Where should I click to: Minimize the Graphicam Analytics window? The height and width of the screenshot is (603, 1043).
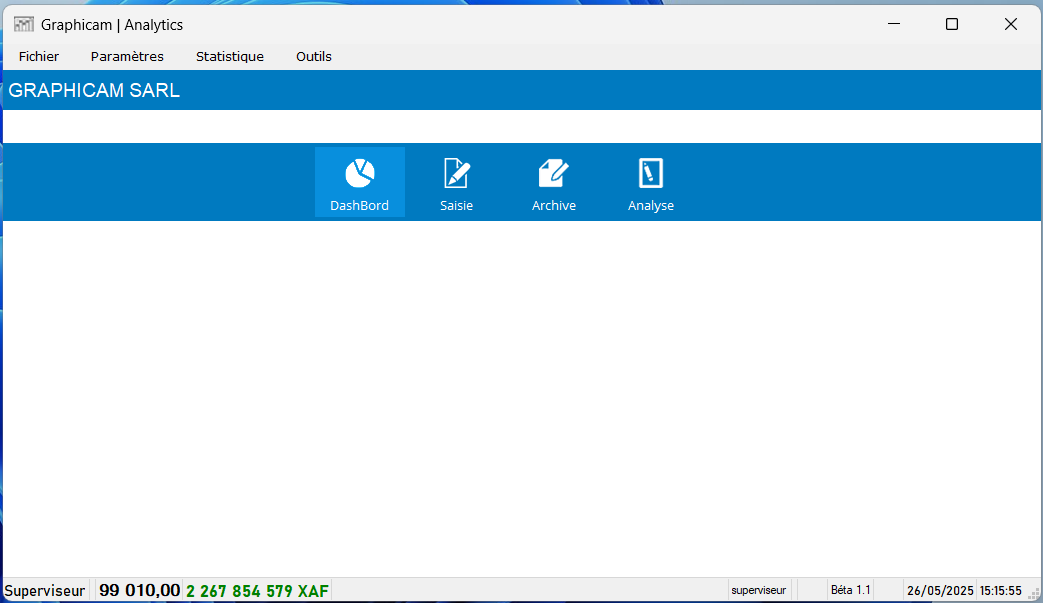tap(894, 24)
